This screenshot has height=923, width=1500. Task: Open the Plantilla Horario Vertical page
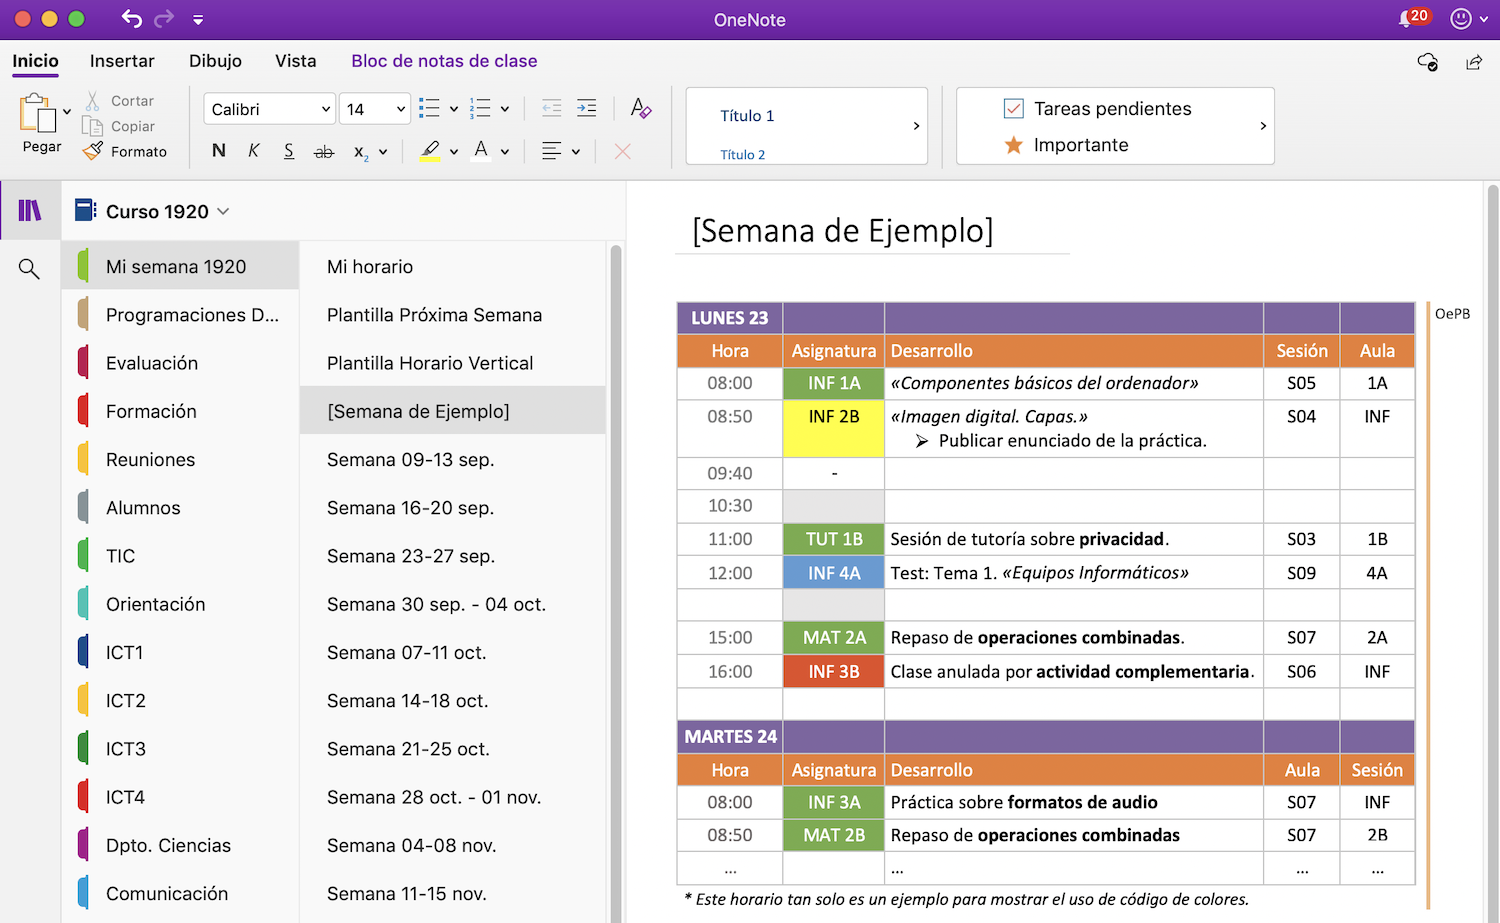(x=452, y=363)
